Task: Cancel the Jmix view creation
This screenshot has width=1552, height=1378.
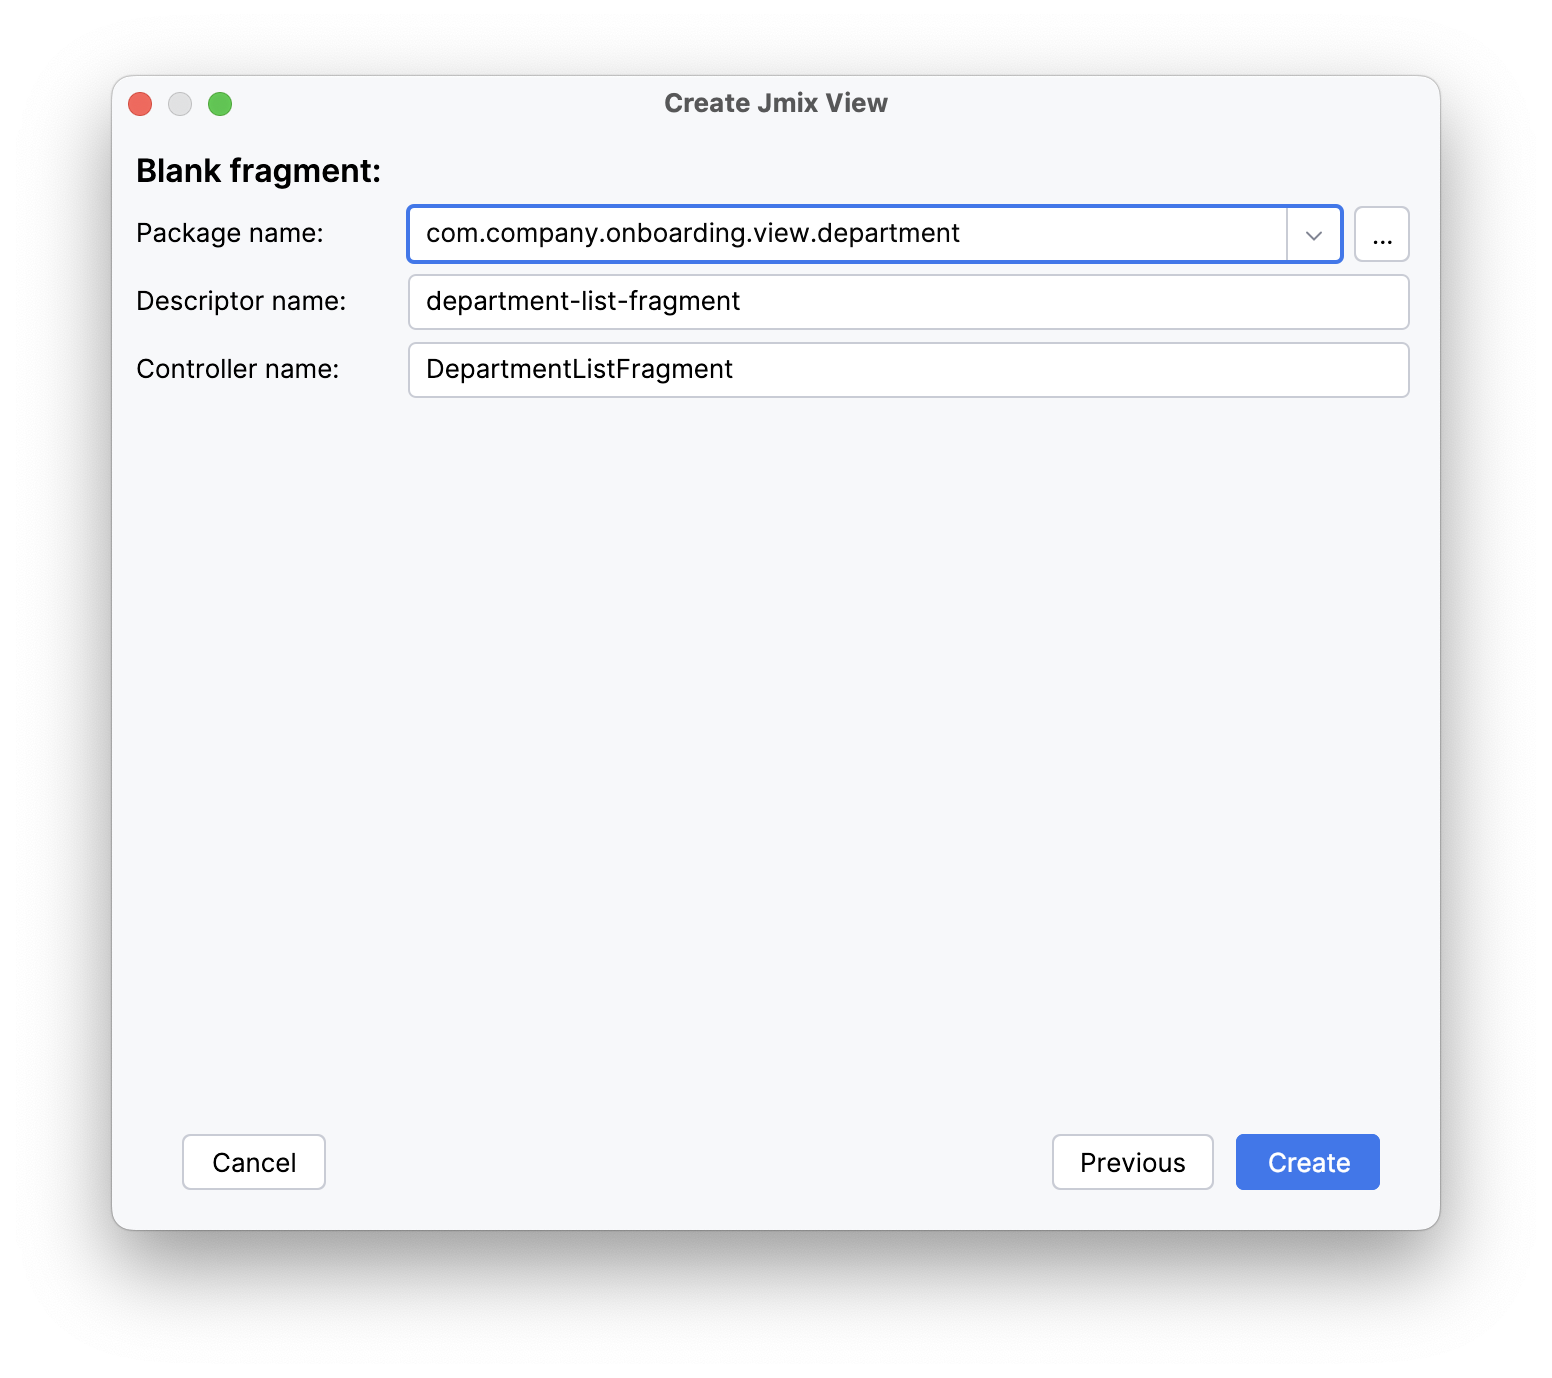Action: pyautogui.click(x=253, y=1162)
